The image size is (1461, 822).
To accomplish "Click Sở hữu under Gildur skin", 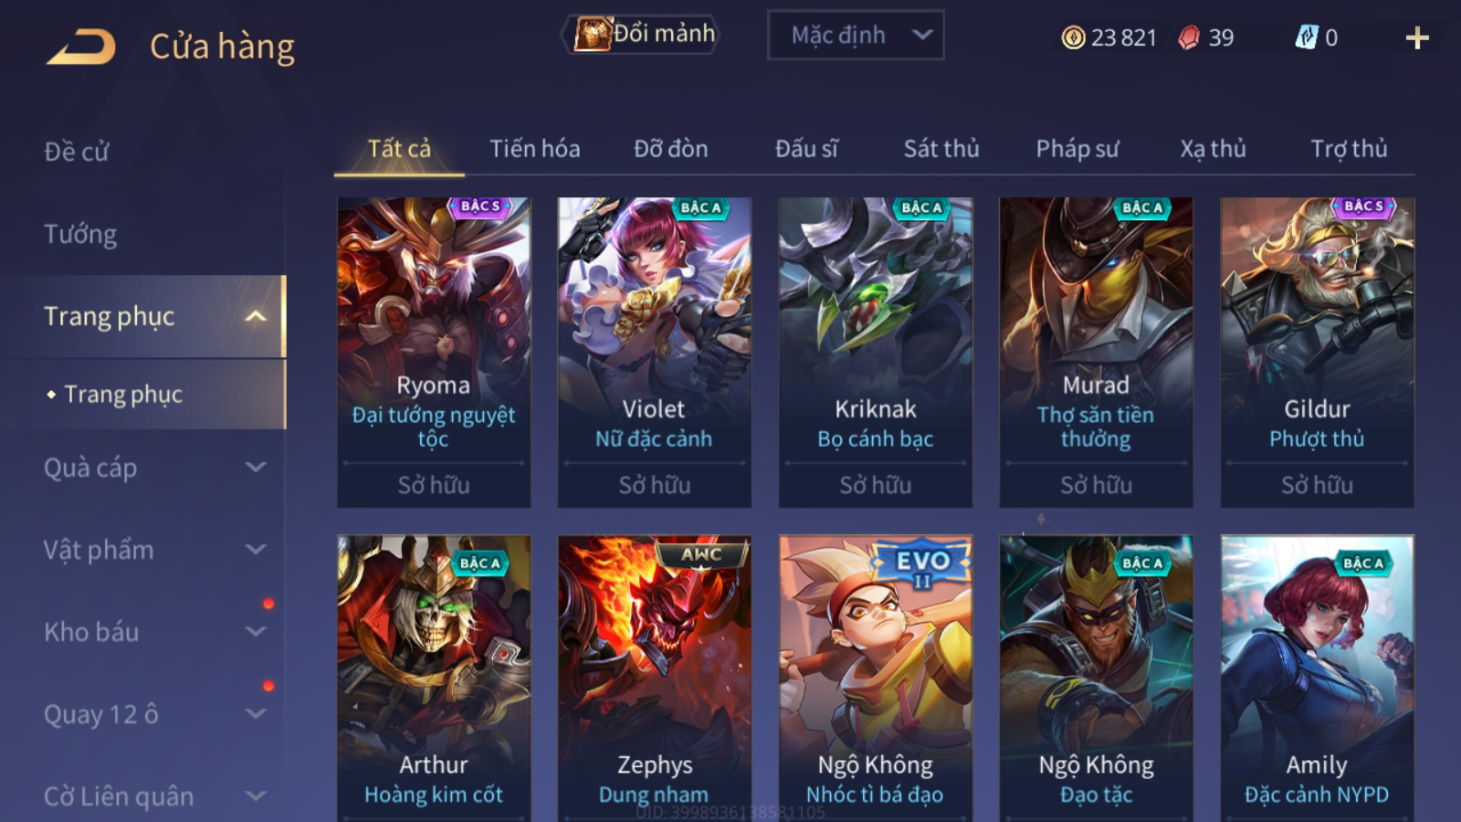I will point(1317,485).
